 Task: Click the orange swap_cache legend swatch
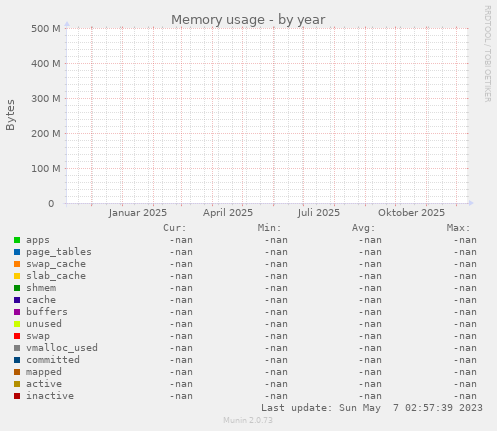pyautogui.click(x=17, y=264)
